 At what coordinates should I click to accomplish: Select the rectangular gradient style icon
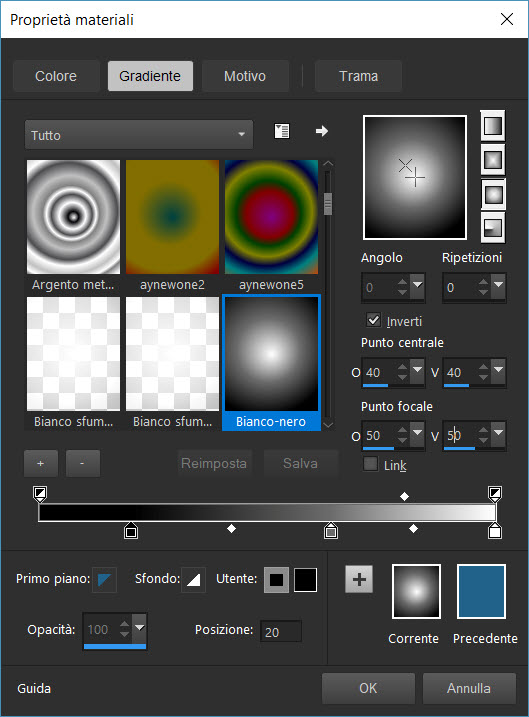point(493,160)
